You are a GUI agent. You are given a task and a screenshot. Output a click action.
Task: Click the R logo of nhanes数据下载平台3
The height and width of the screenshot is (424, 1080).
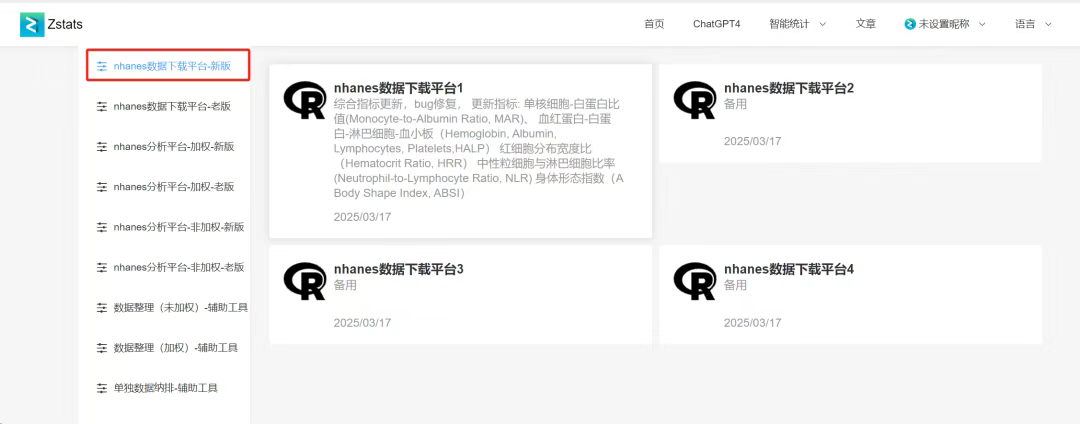pyautogui.click(x=304, y=280)
